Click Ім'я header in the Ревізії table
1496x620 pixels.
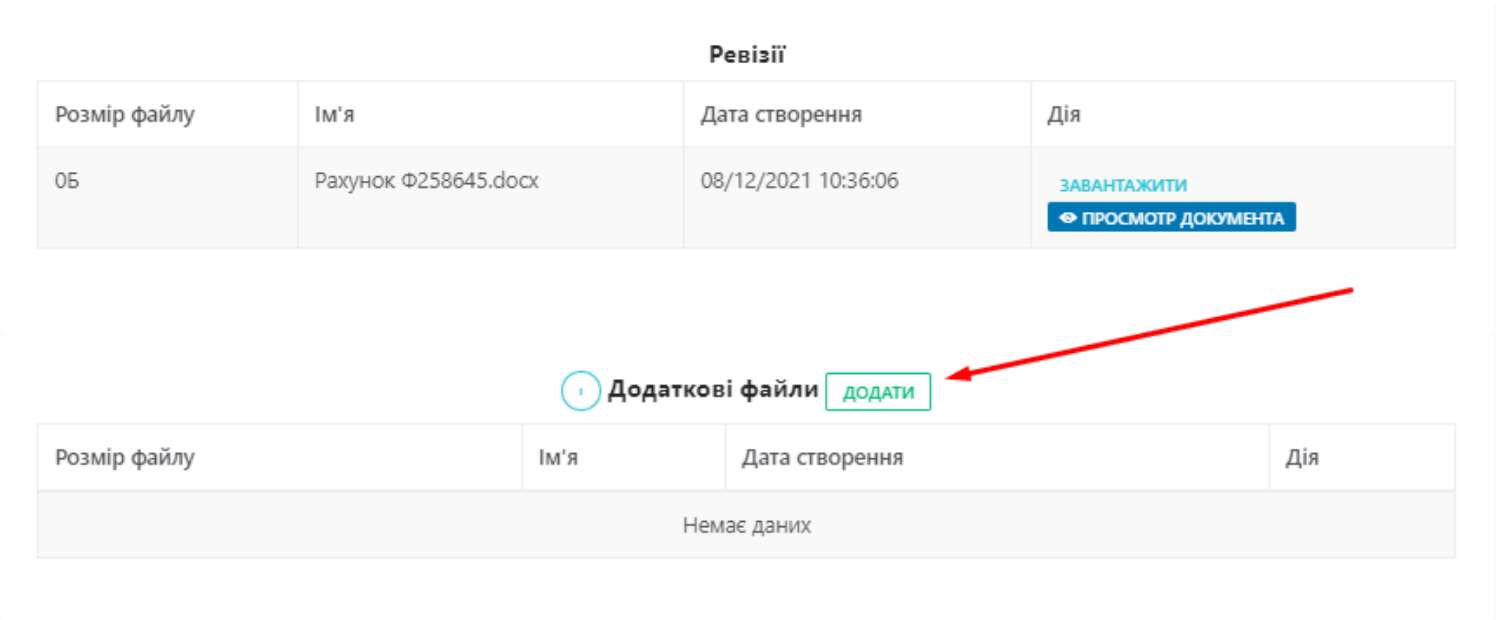335,115
